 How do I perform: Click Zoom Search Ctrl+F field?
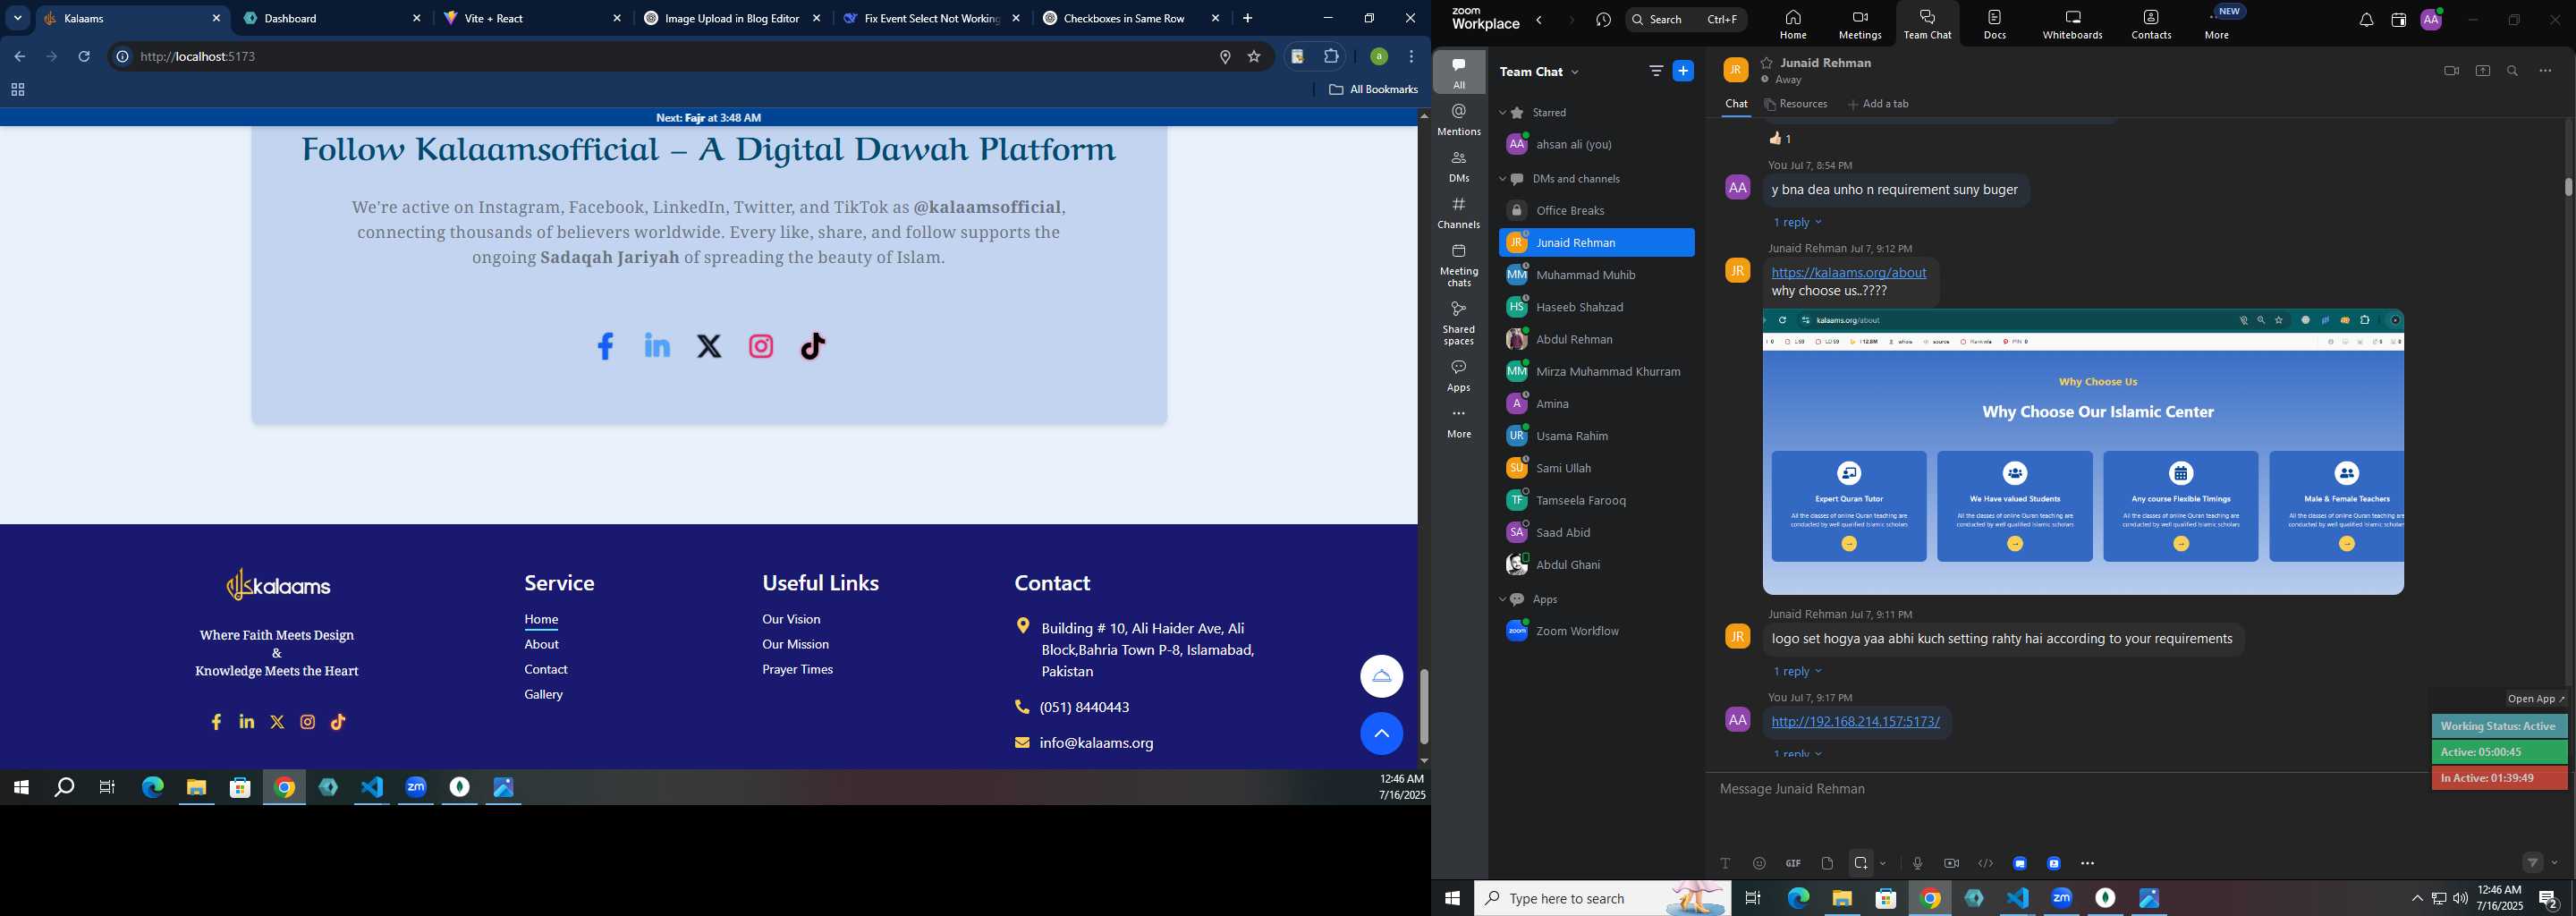tap(1687, 19)
